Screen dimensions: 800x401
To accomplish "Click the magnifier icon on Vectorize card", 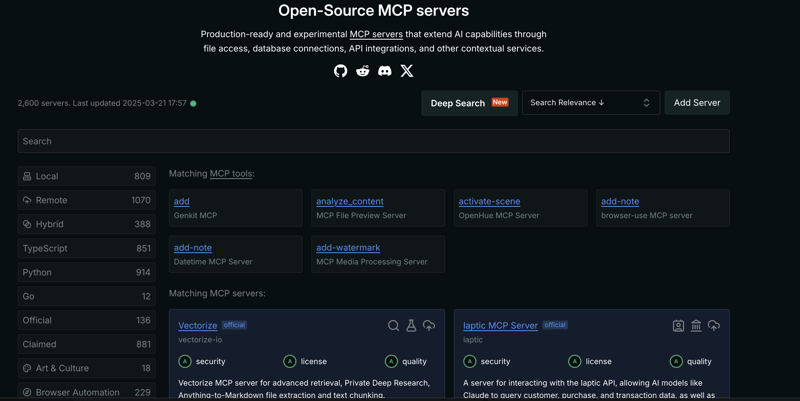I will (393, 326).
